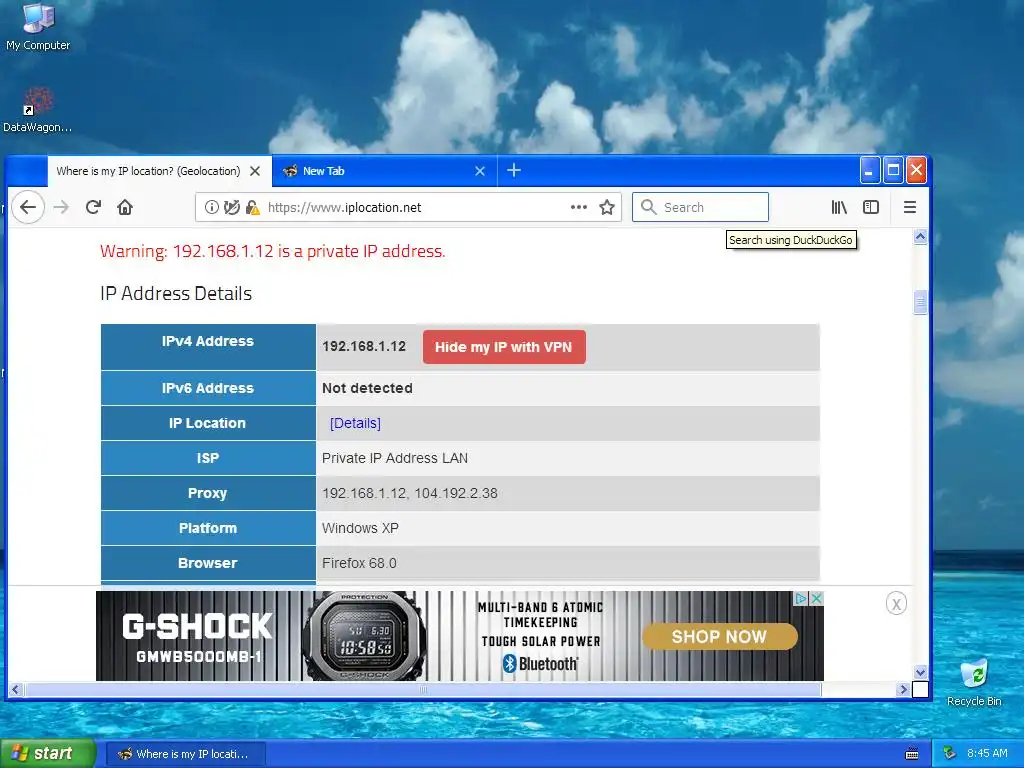Click the keyboard icon on taskbar
The height and width of the screenshot is (768, 1024).
(912, 754)
